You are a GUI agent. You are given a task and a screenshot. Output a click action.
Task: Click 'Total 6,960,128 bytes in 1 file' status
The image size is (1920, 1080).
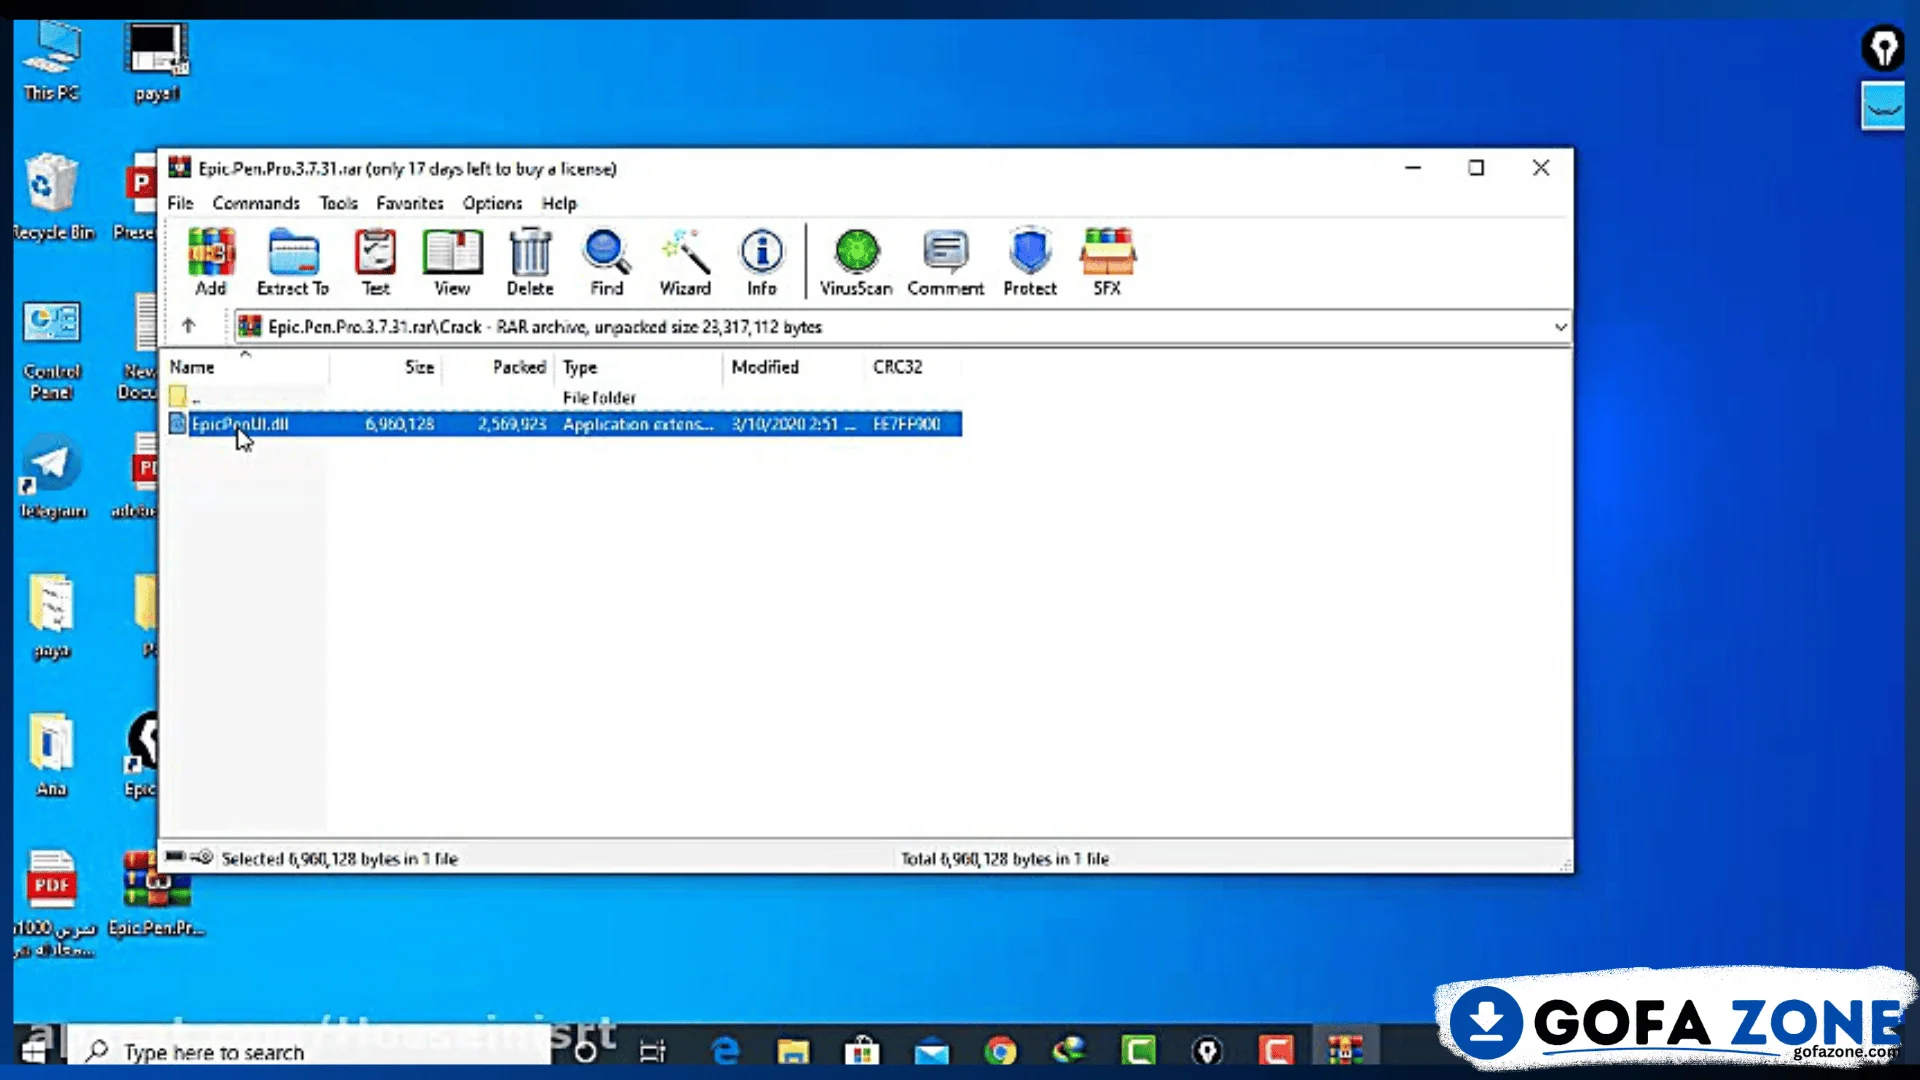pyautogui.click(x=1005, y=858)
